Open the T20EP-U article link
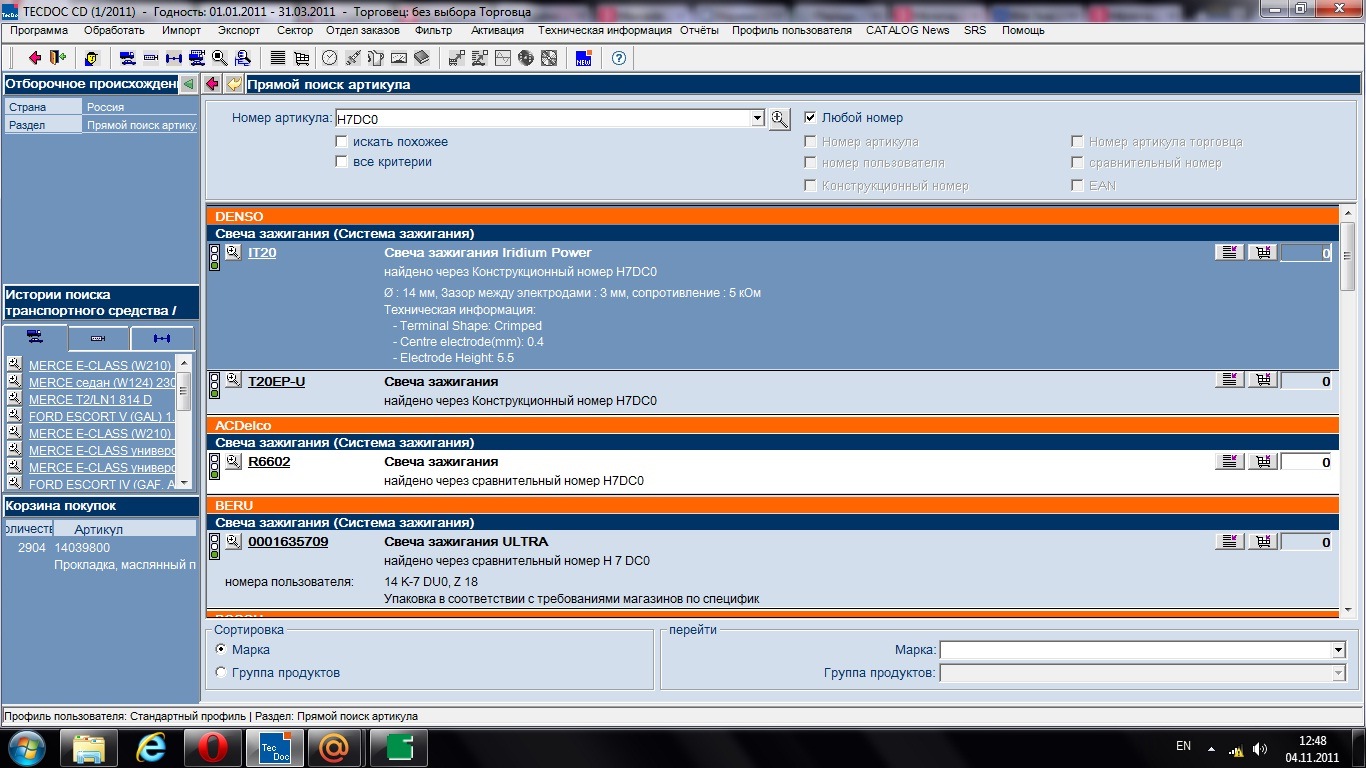1366x768 pixels. point(276,381)
